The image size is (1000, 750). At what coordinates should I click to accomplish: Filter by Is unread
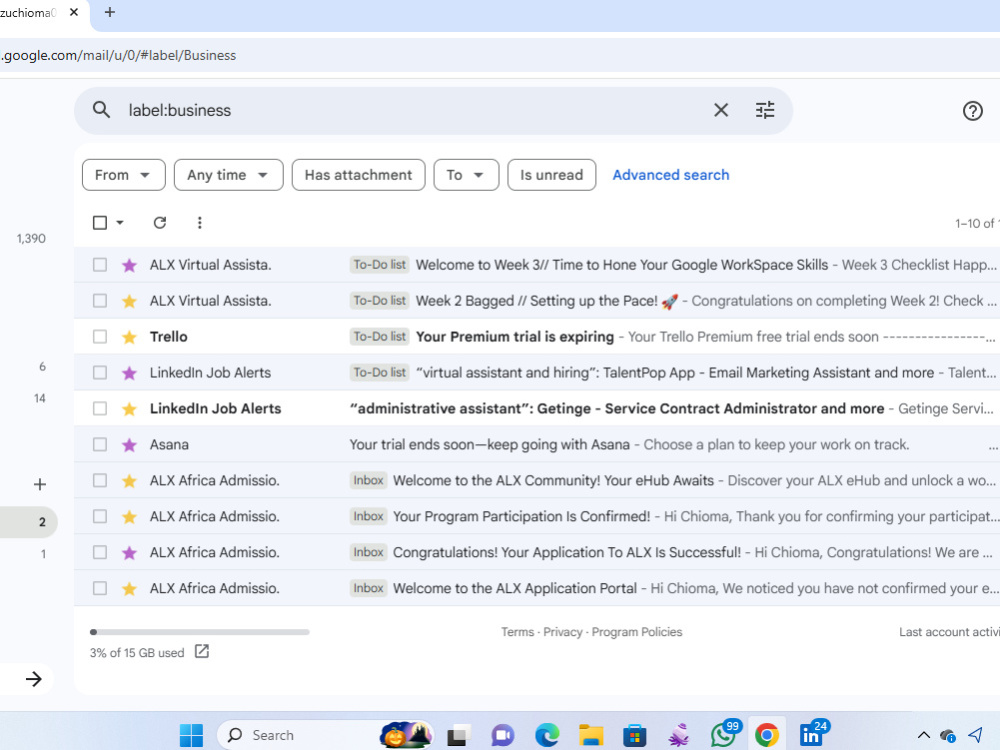pos(552,175)
